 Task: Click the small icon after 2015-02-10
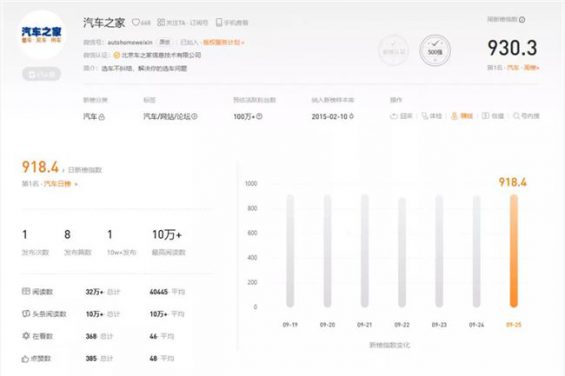pos(351,116)
